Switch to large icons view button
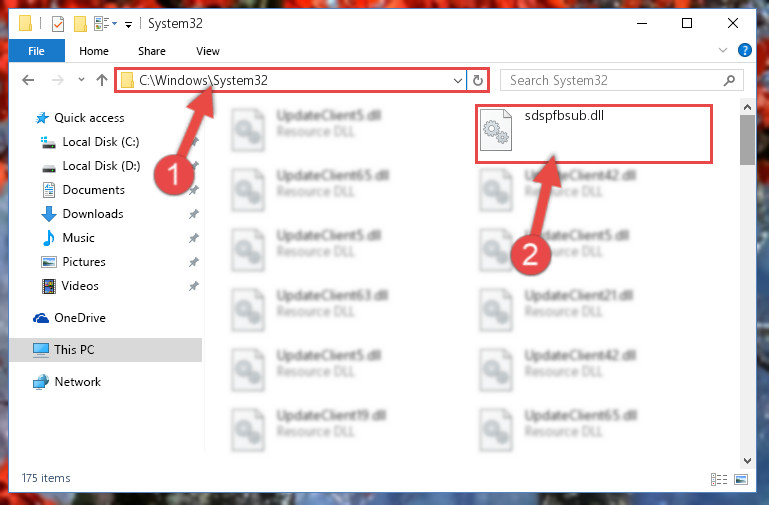This screenshot has width=769, height=505. (741, 479)
